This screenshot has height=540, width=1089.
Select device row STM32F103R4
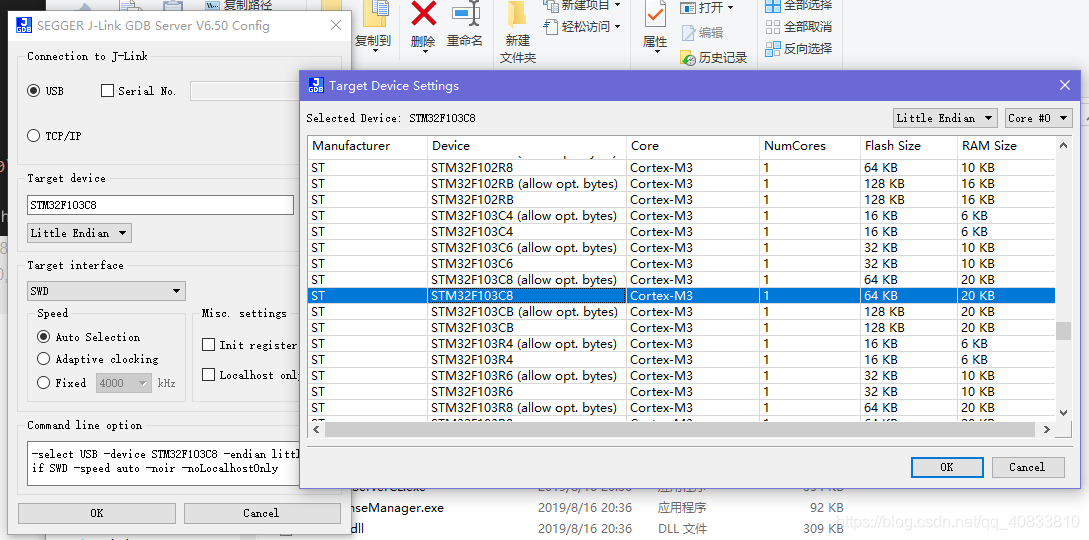(x=682, y=360)
